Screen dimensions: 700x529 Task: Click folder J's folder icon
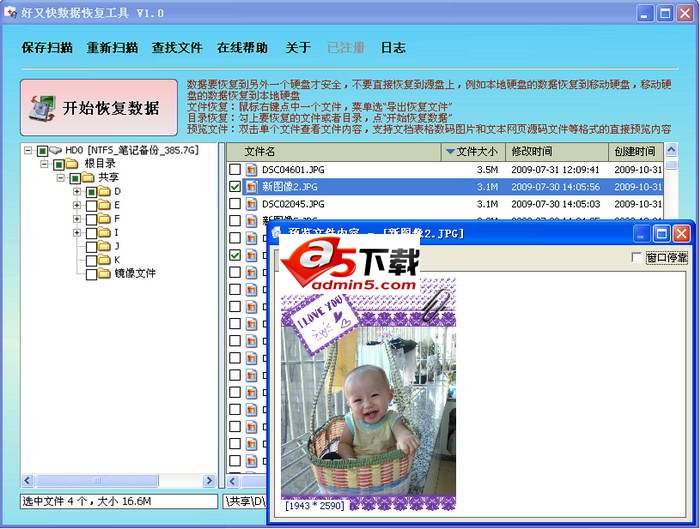[x=104, y=246]
